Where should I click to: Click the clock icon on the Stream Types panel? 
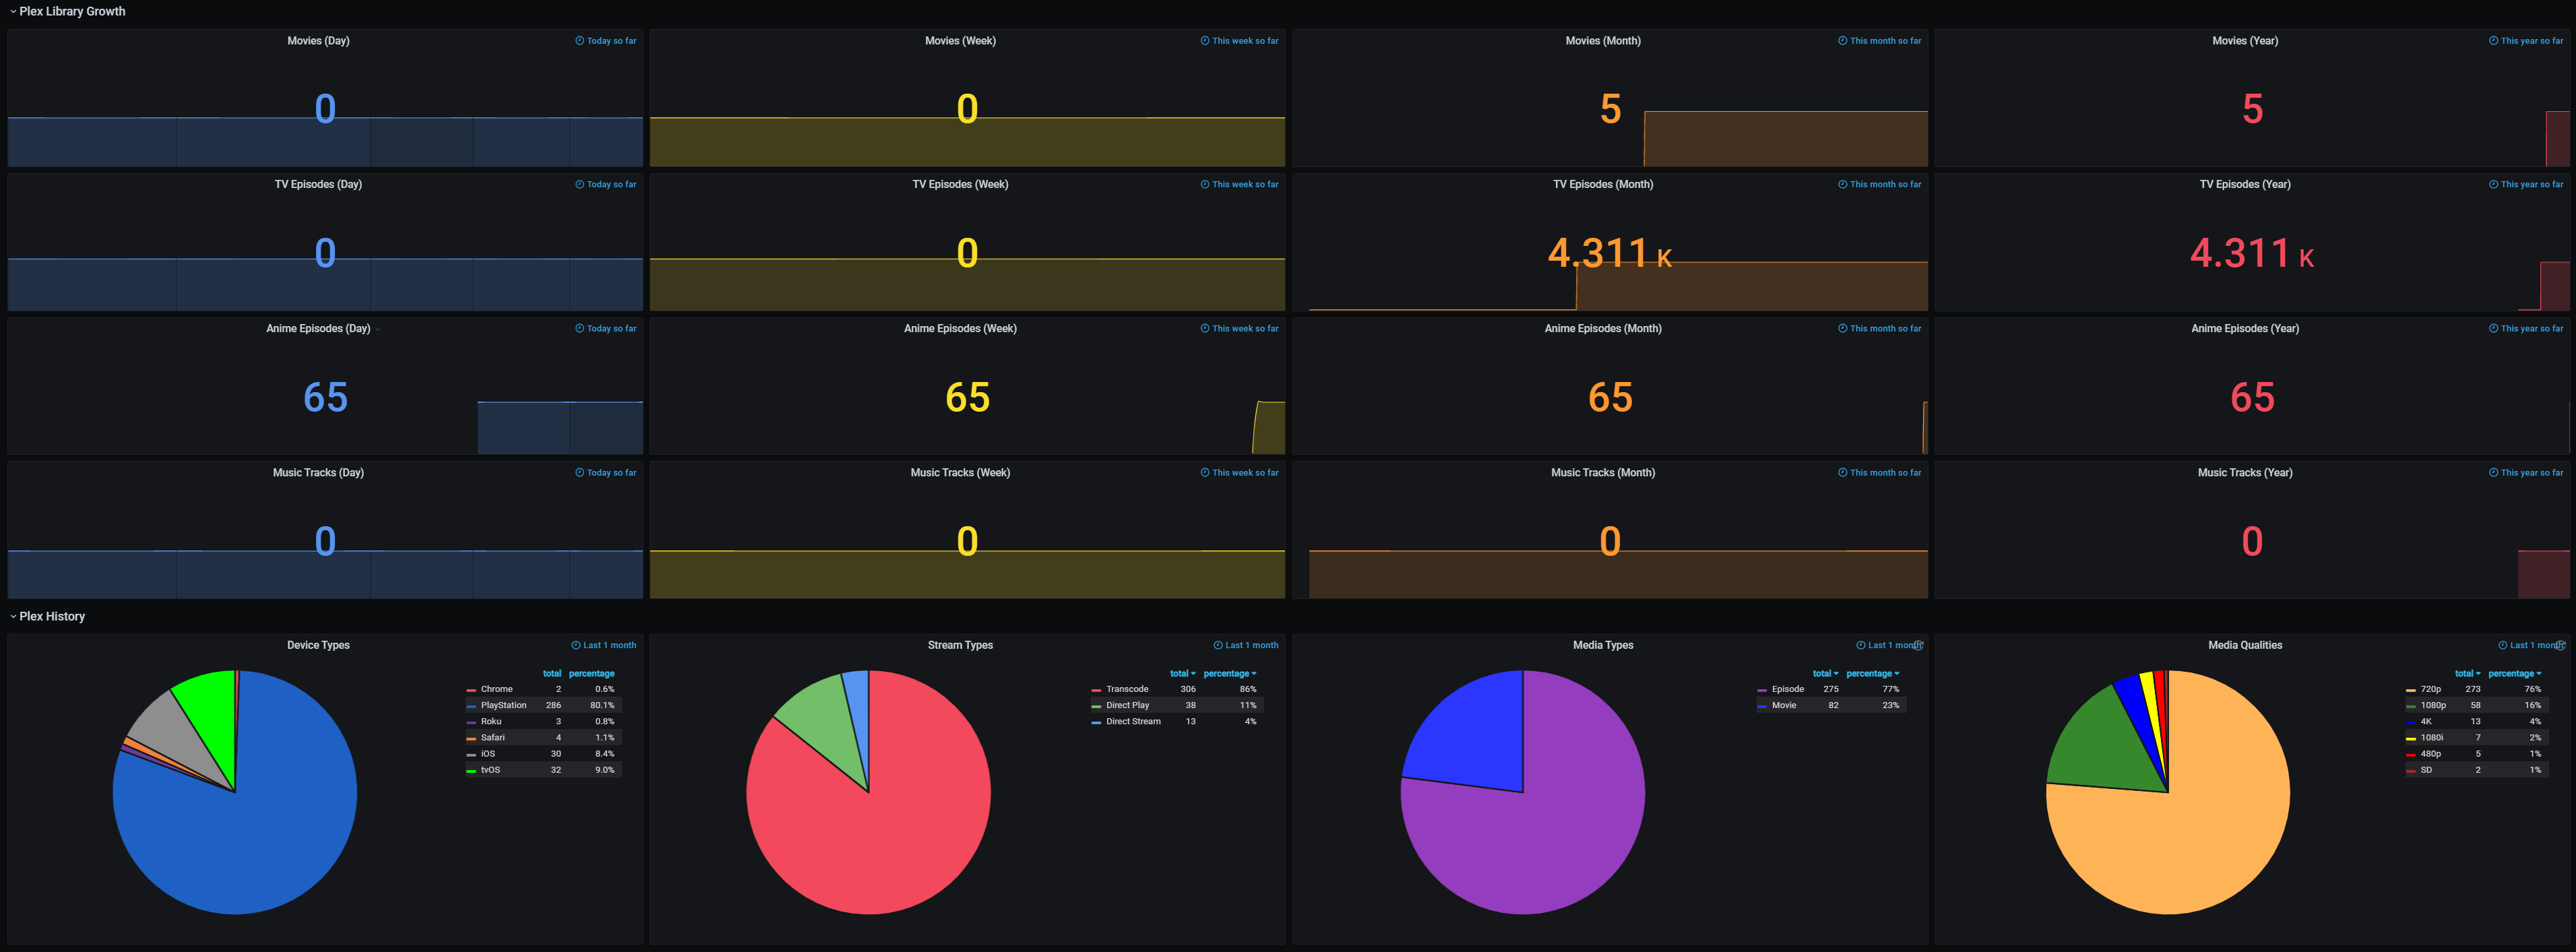click(x=1217, y=645)
